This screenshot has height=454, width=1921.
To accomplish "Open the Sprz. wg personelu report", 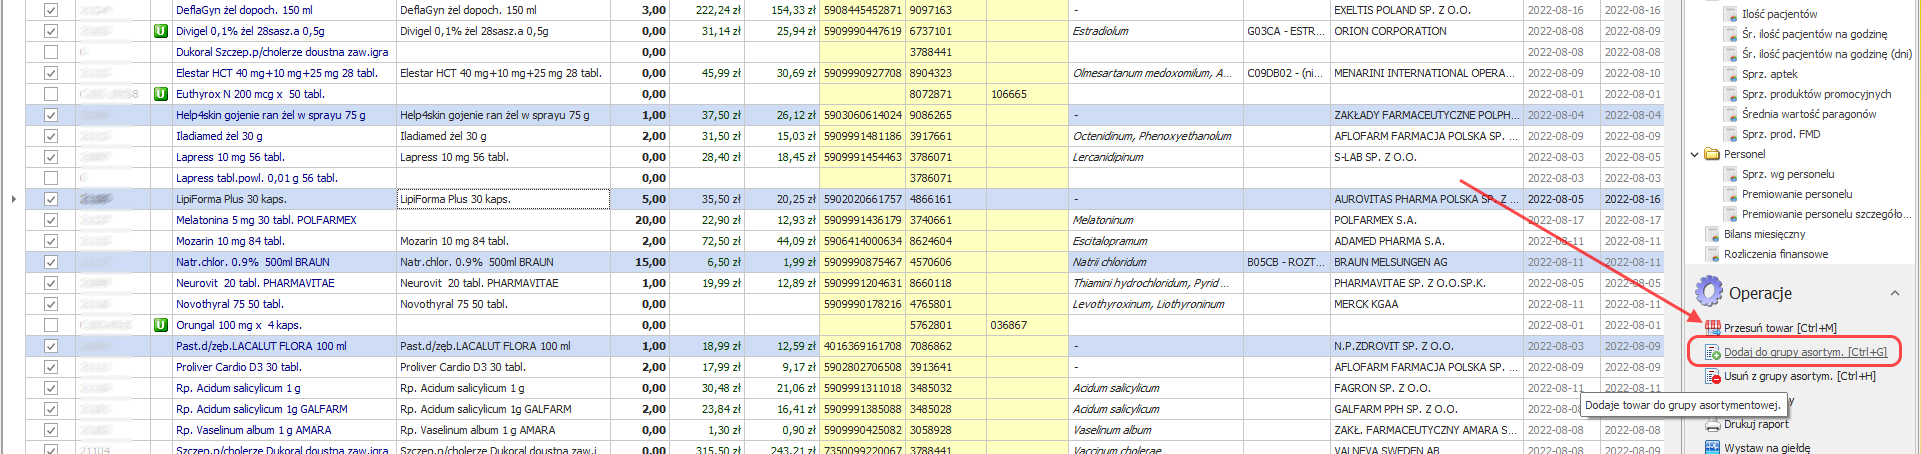I will 1788,174.
